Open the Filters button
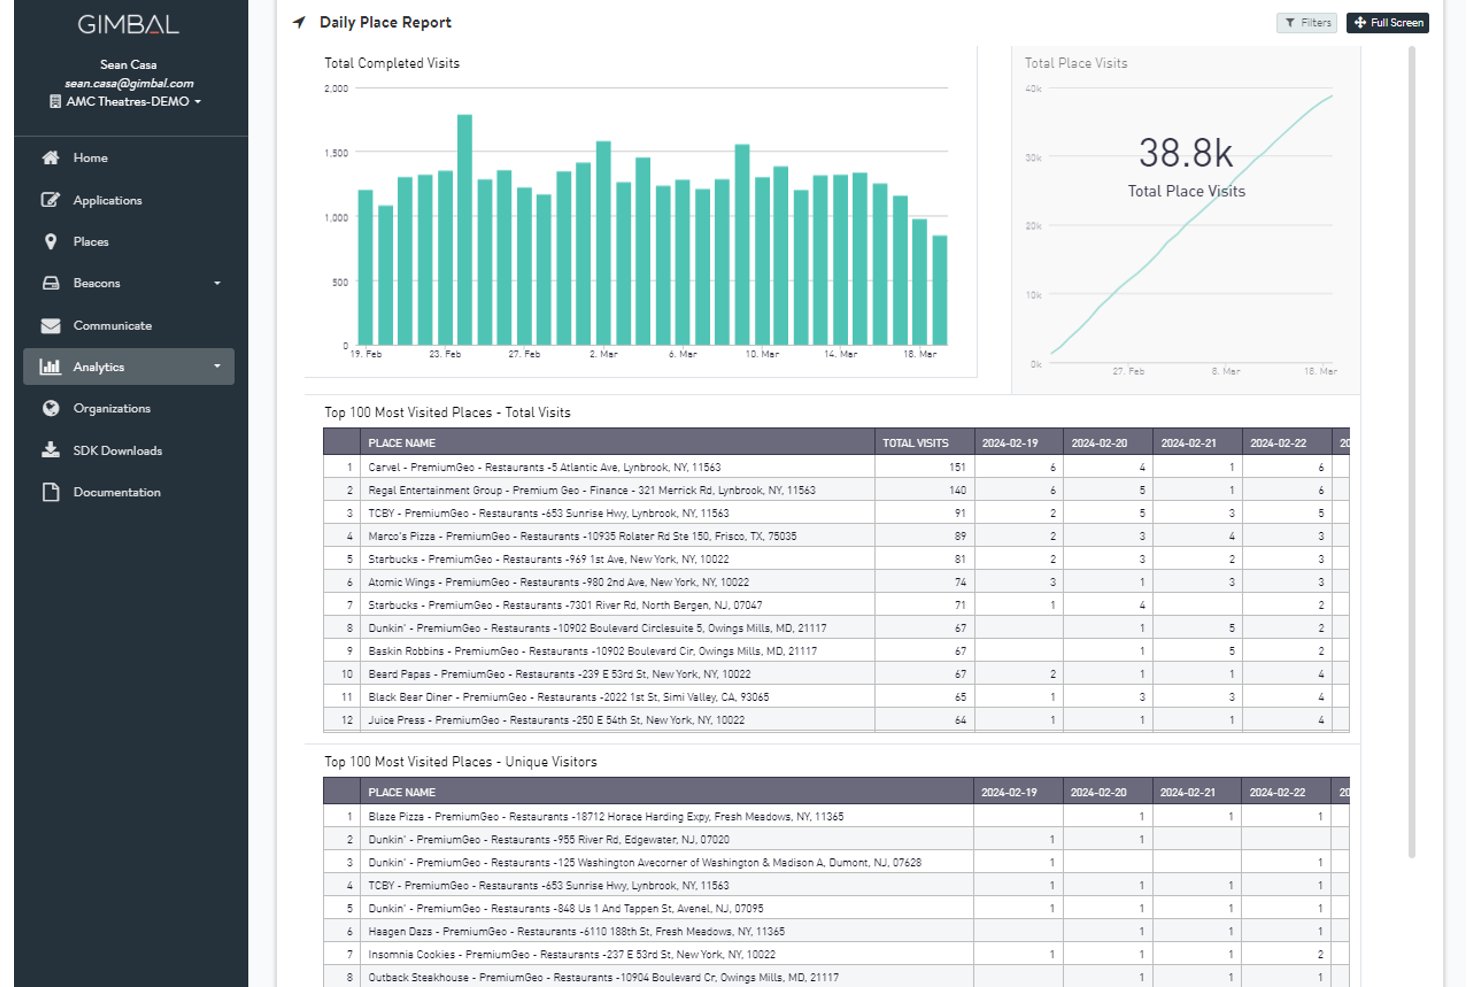Image resolution: width=1480 pixels, height=987 pixels. [x=1307, y=23]
